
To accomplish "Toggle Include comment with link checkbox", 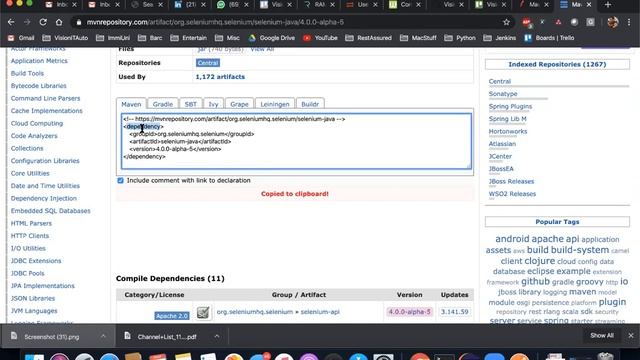I will (x=120, y=180).
